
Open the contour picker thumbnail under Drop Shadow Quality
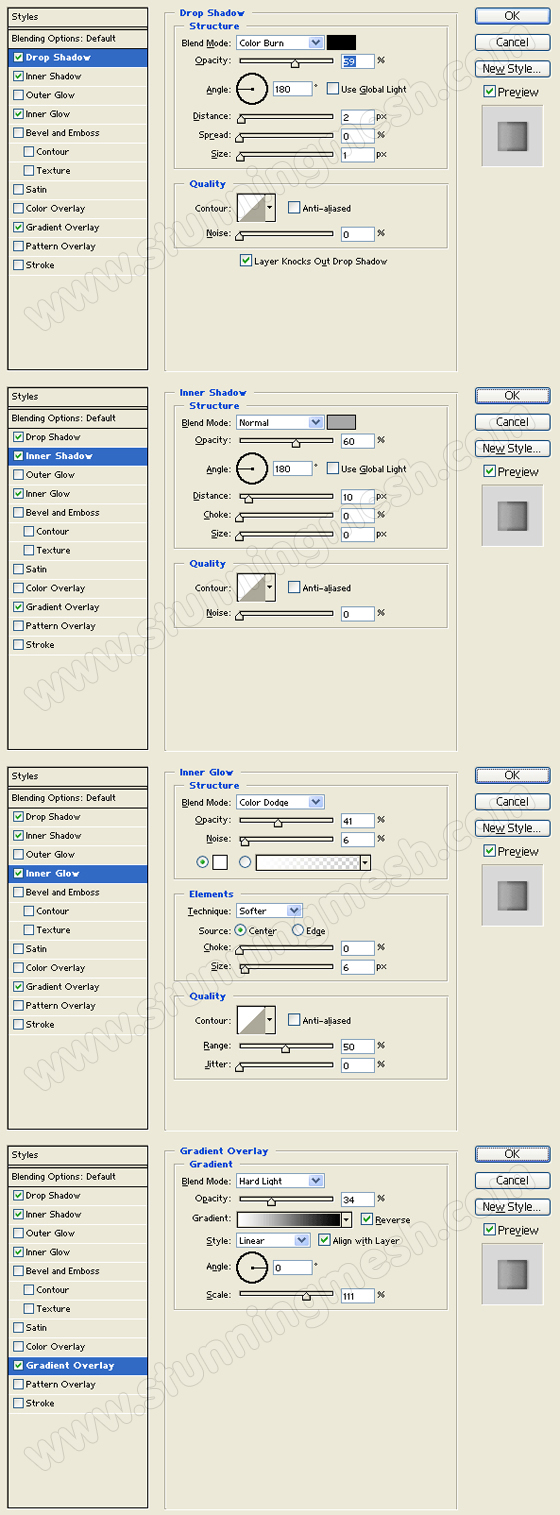tap(250, 208)
